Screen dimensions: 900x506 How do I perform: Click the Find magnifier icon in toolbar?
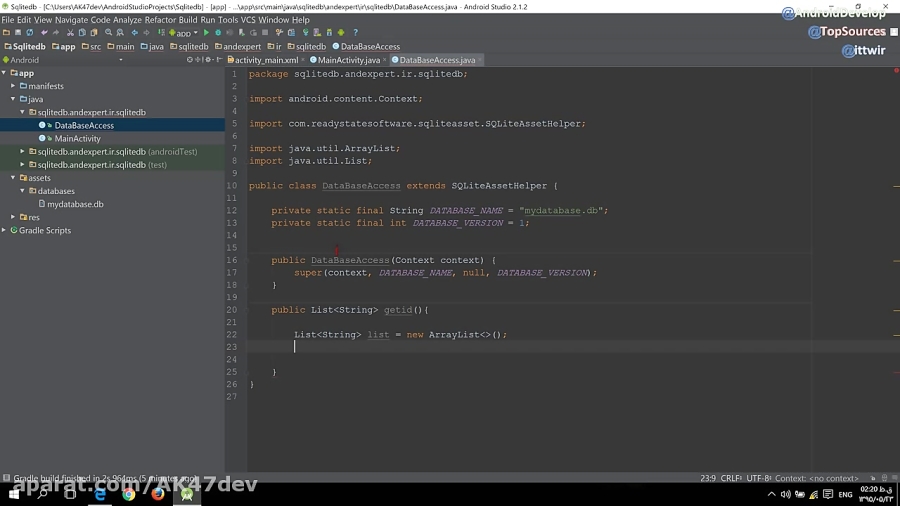pos(108,33)
